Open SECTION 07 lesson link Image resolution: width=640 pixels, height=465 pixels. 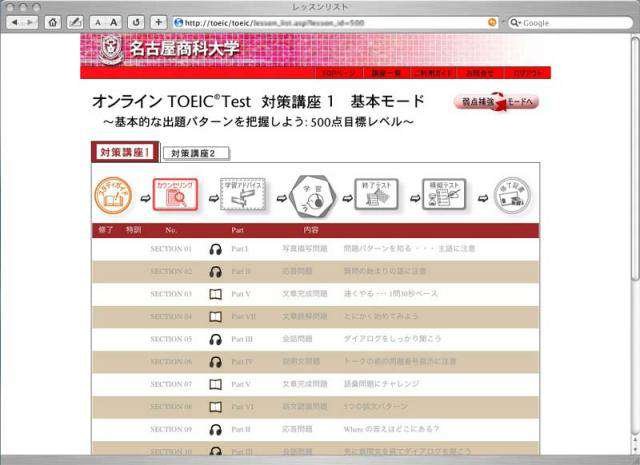(171, 384)
